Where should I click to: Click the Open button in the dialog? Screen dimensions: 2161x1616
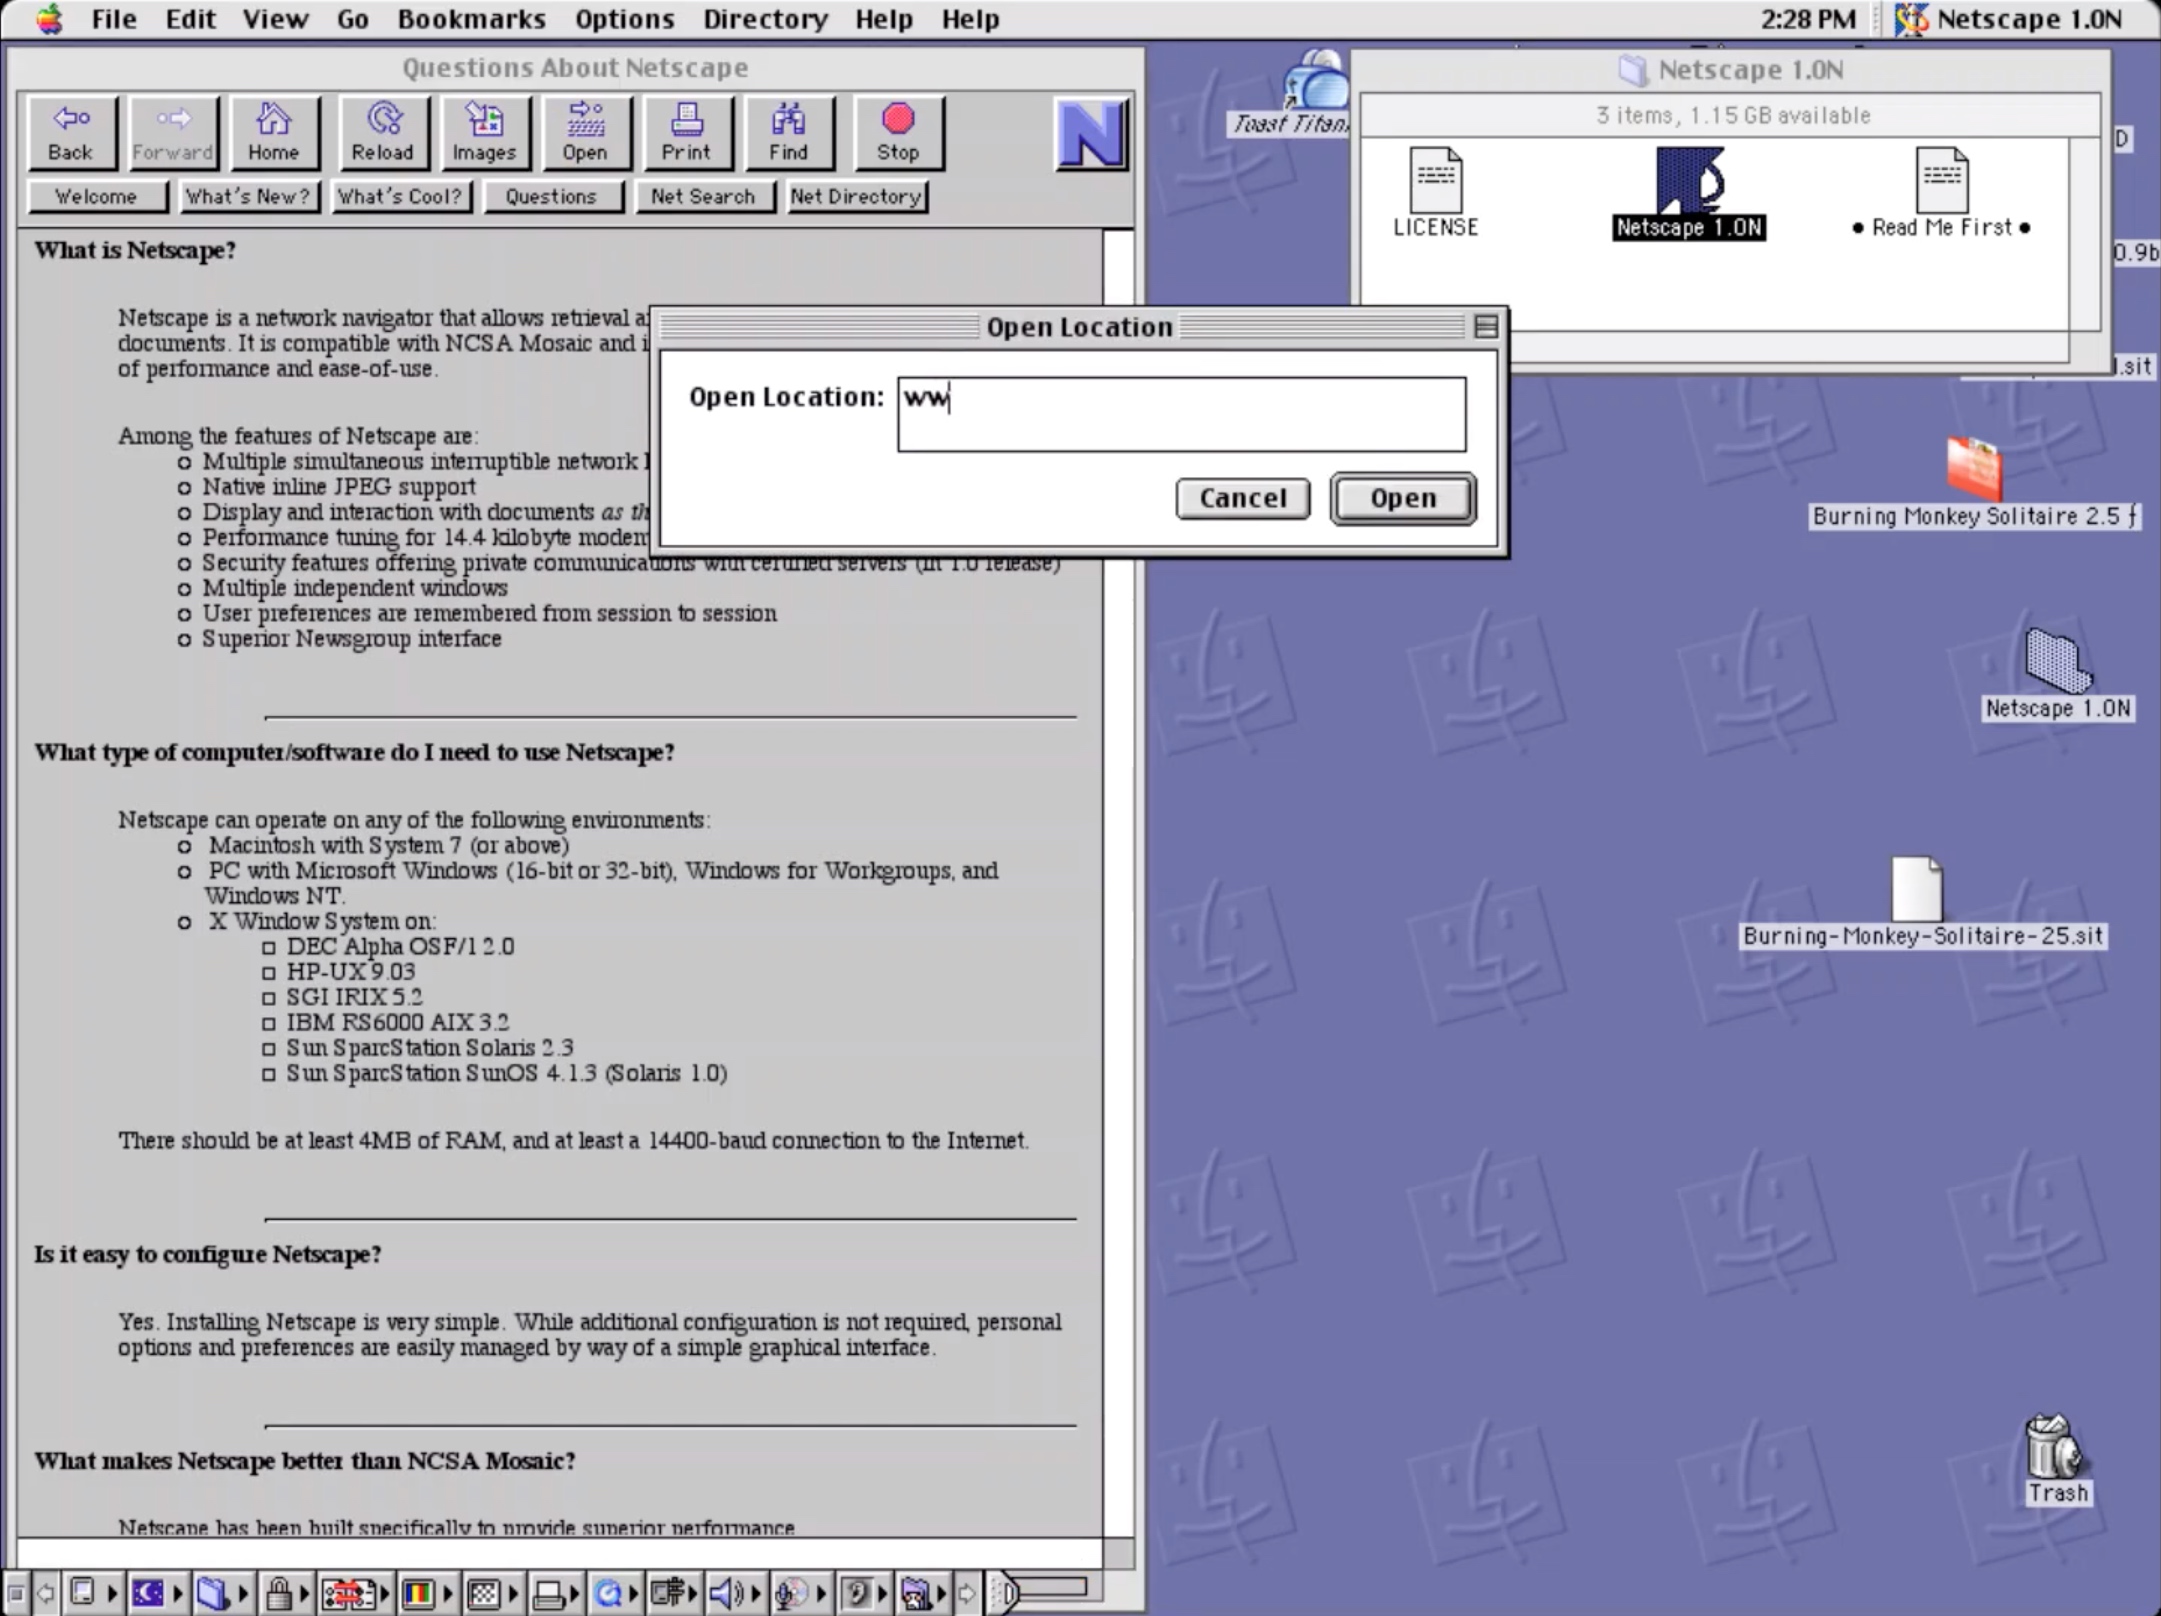point(1403,498)
